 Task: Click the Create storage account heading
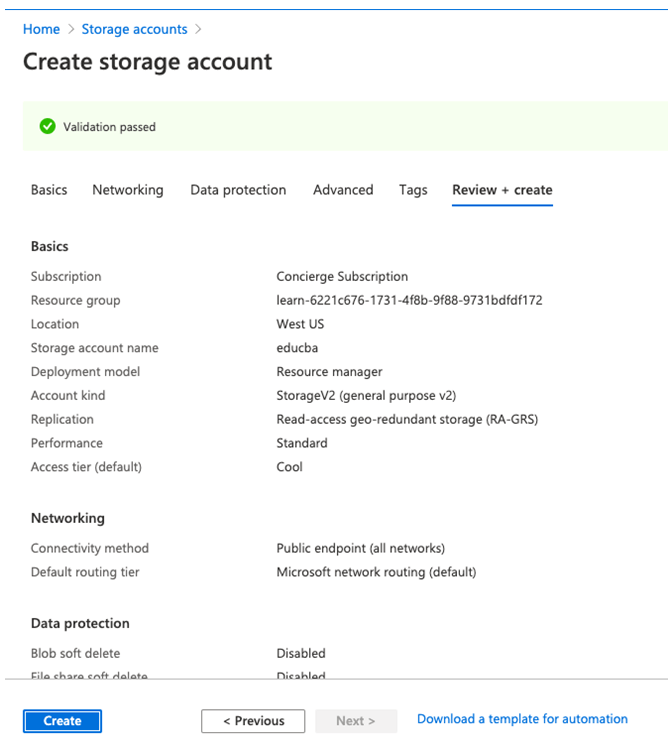pos(147,62)
